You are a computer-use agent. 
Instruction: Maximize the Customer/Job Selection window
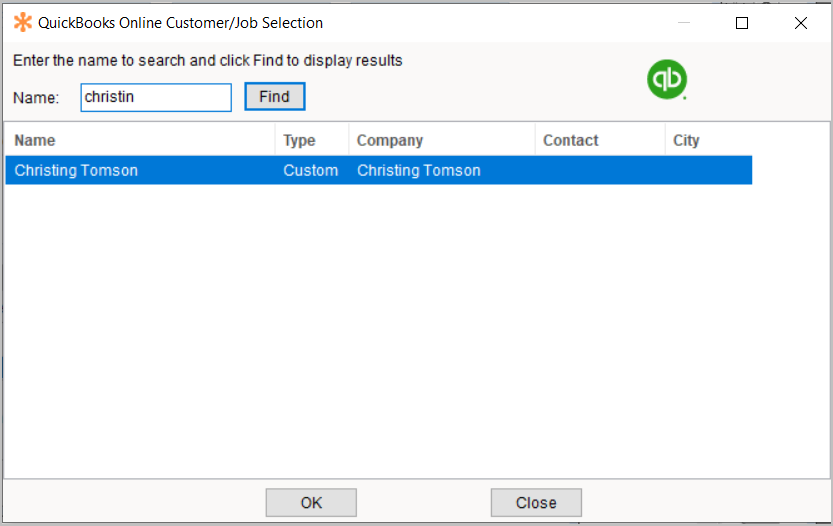[742, 22]
